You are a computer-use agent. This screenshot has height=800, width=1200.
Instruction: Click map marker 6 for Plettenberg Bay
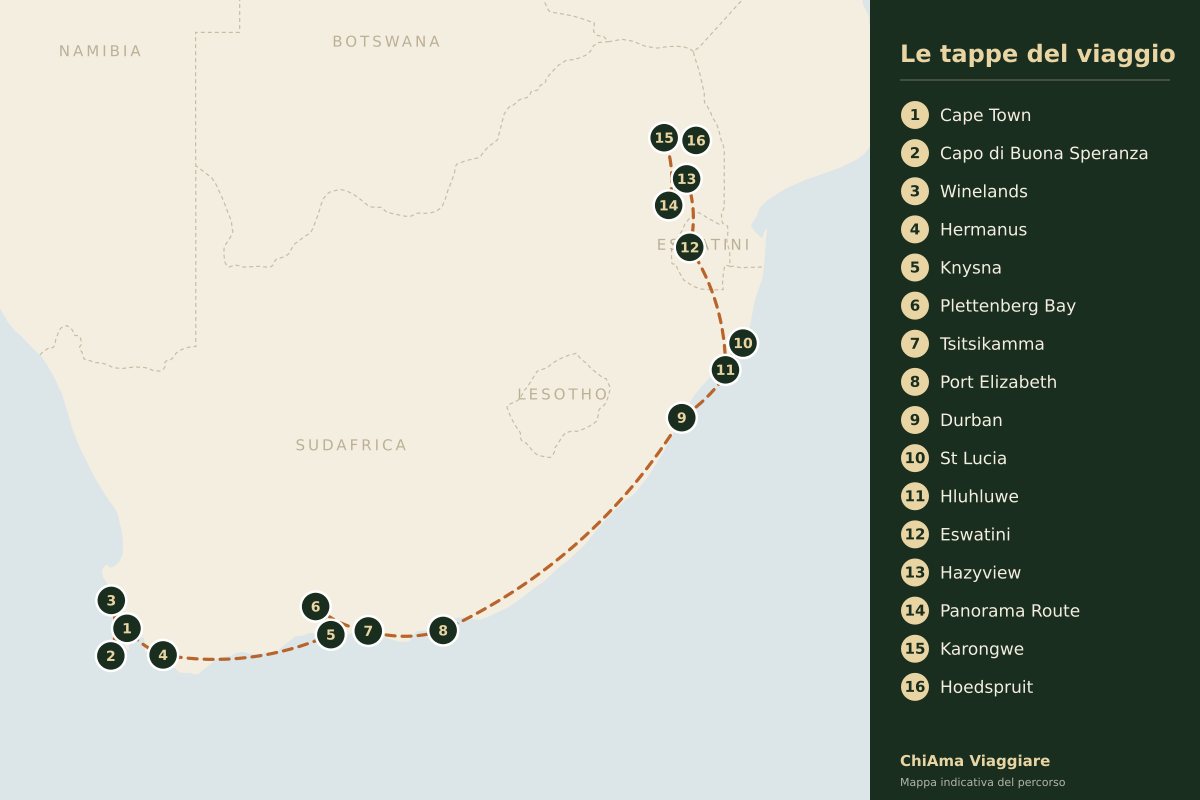315,606
